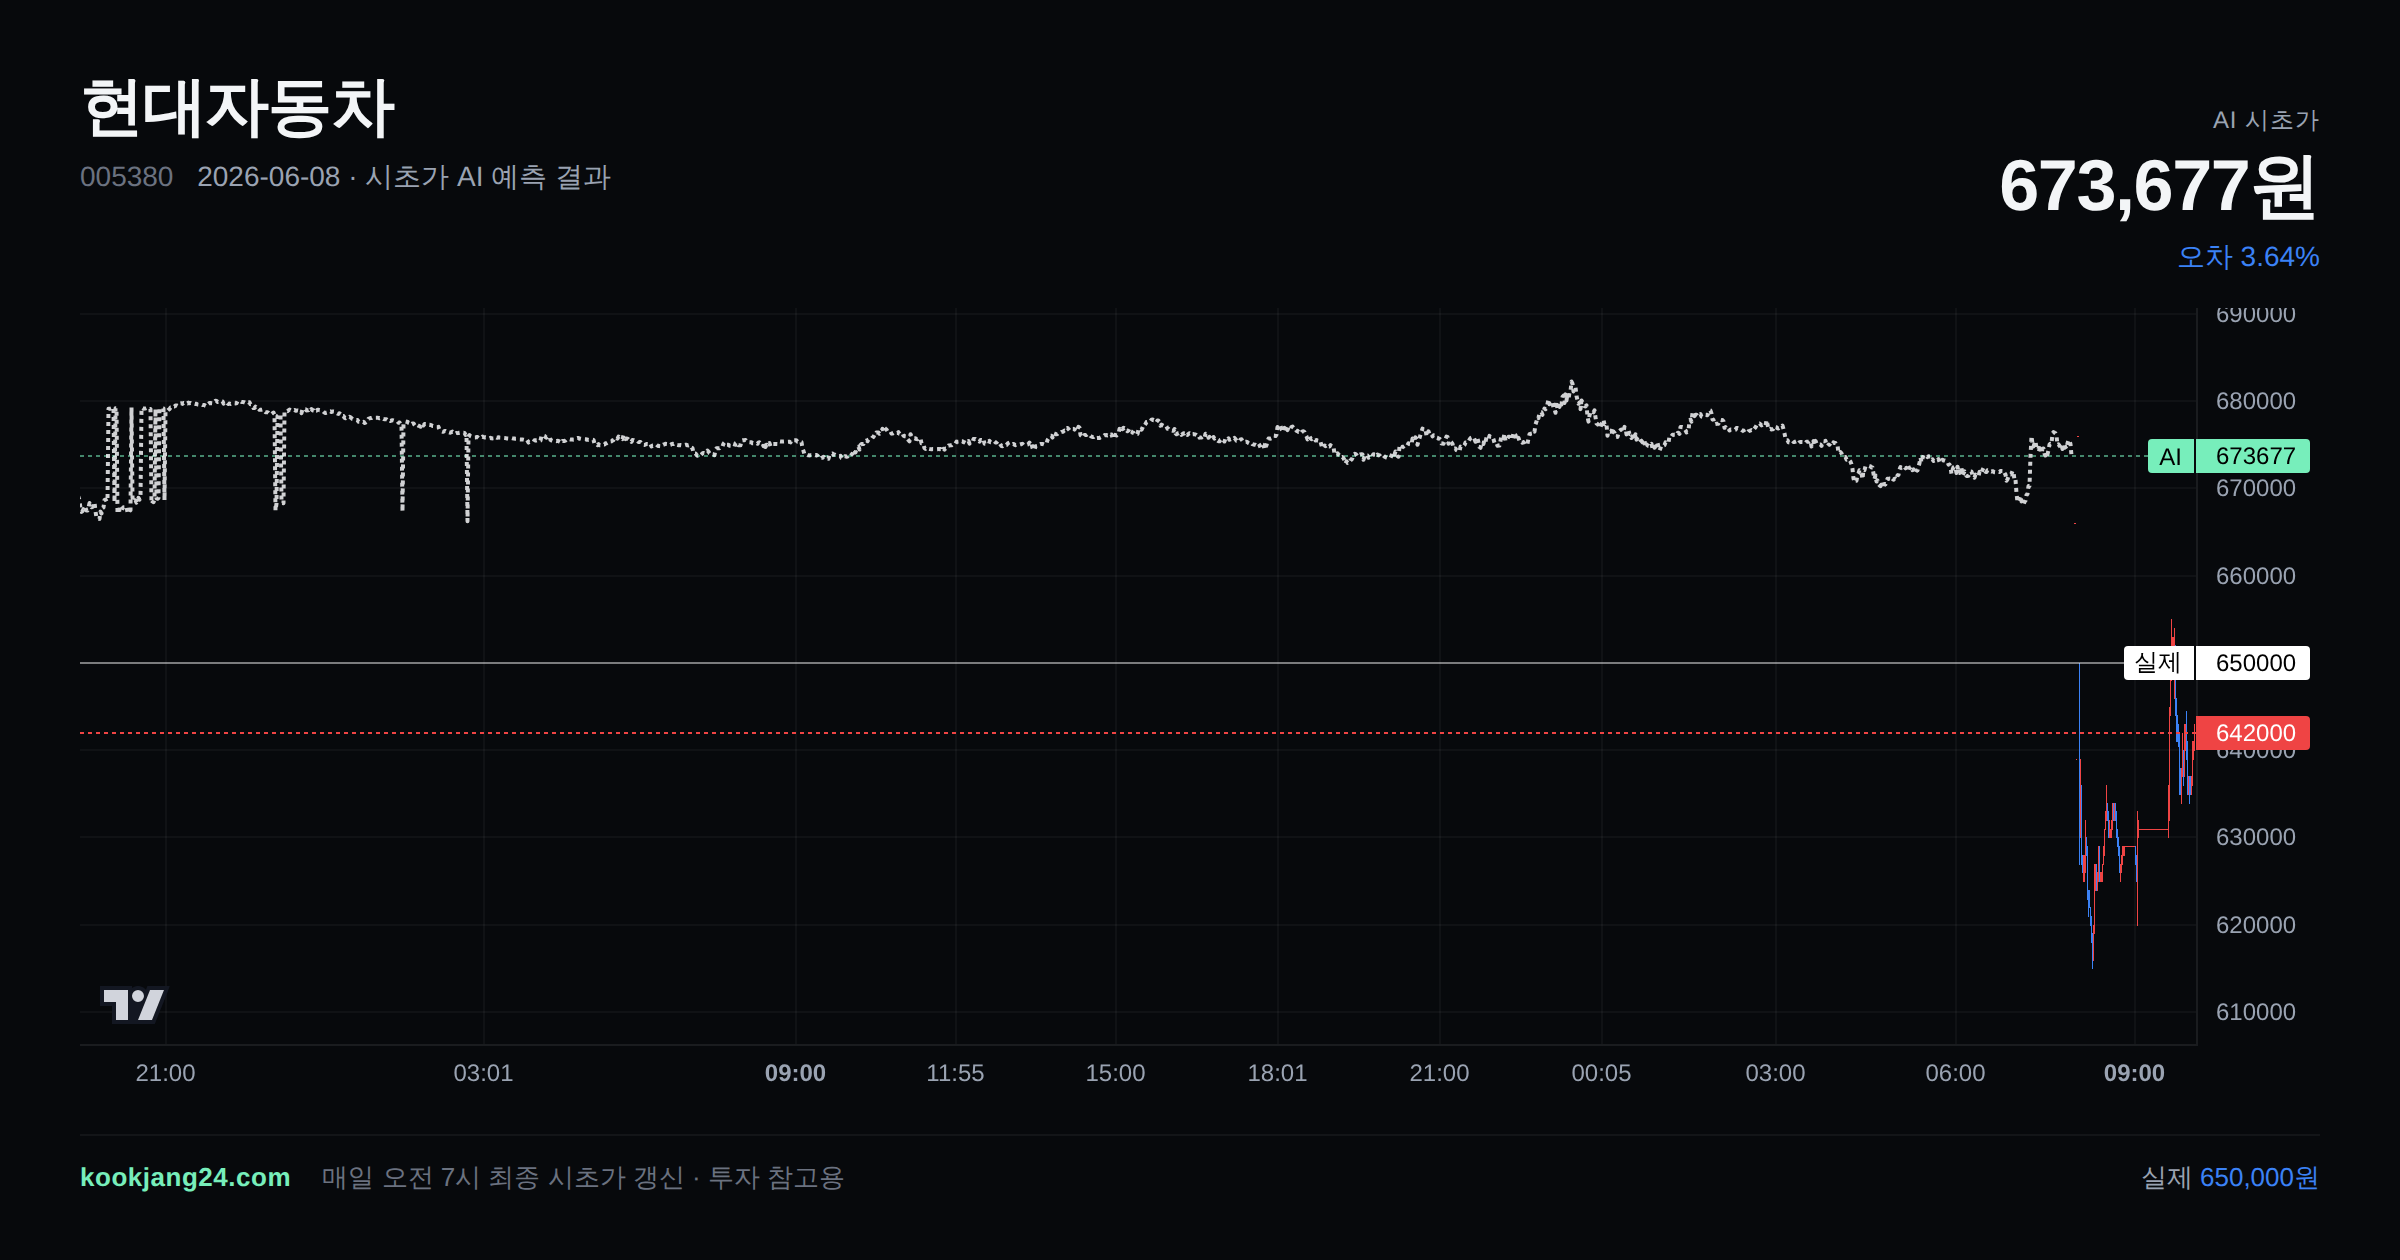
Task: Click the 673,677원 AI opening price
Action: click(2158, 187)
